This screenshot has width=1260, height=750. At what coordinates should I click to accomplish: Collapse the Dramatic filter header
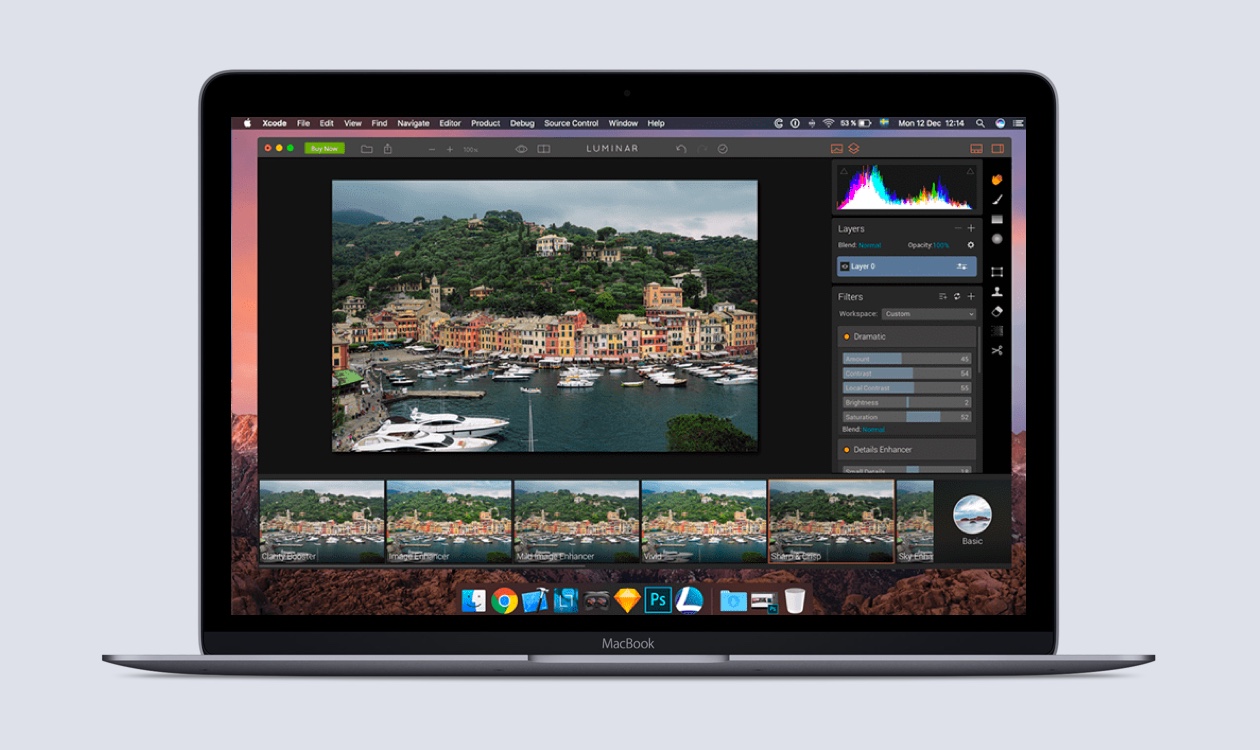click(907, 337)
